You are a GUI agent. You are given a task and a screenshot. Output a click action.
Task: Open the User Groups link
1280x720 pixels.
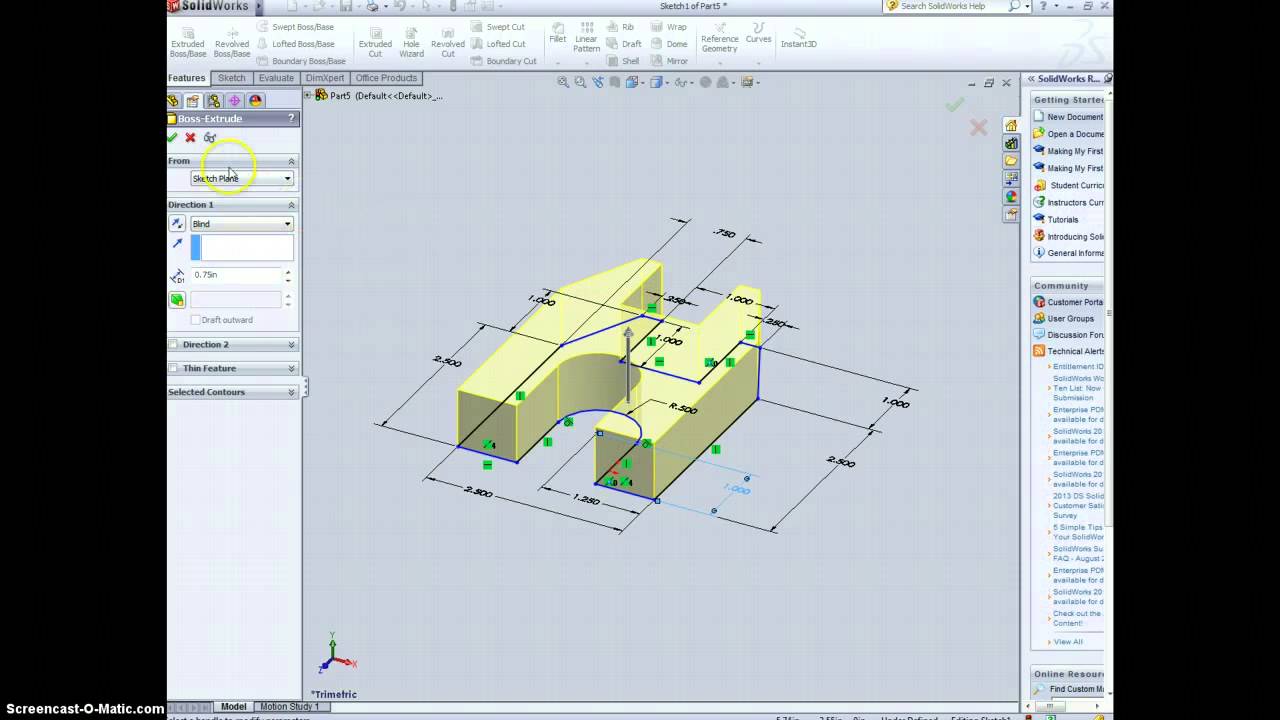[x=1070, y=319]
